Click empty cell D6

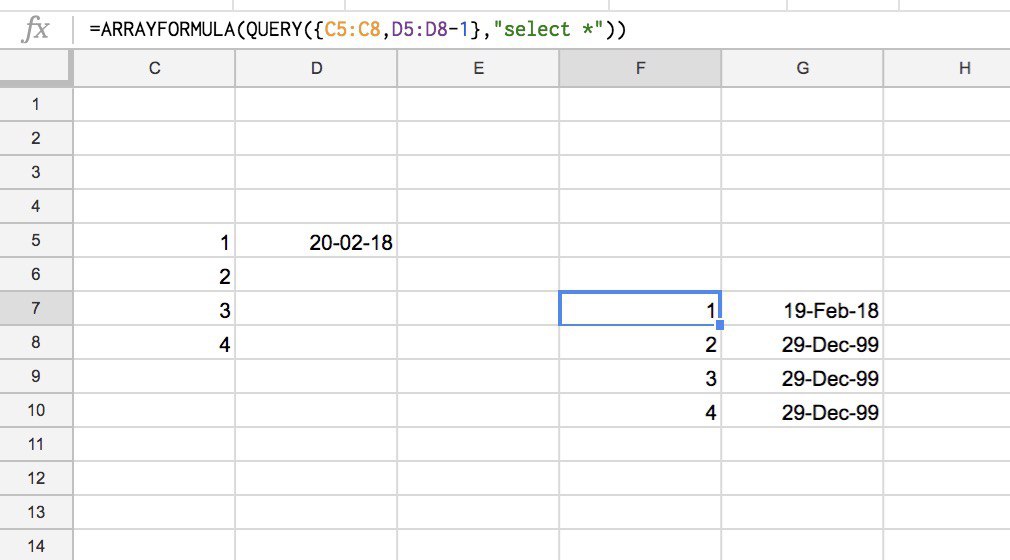coord(316,274)
